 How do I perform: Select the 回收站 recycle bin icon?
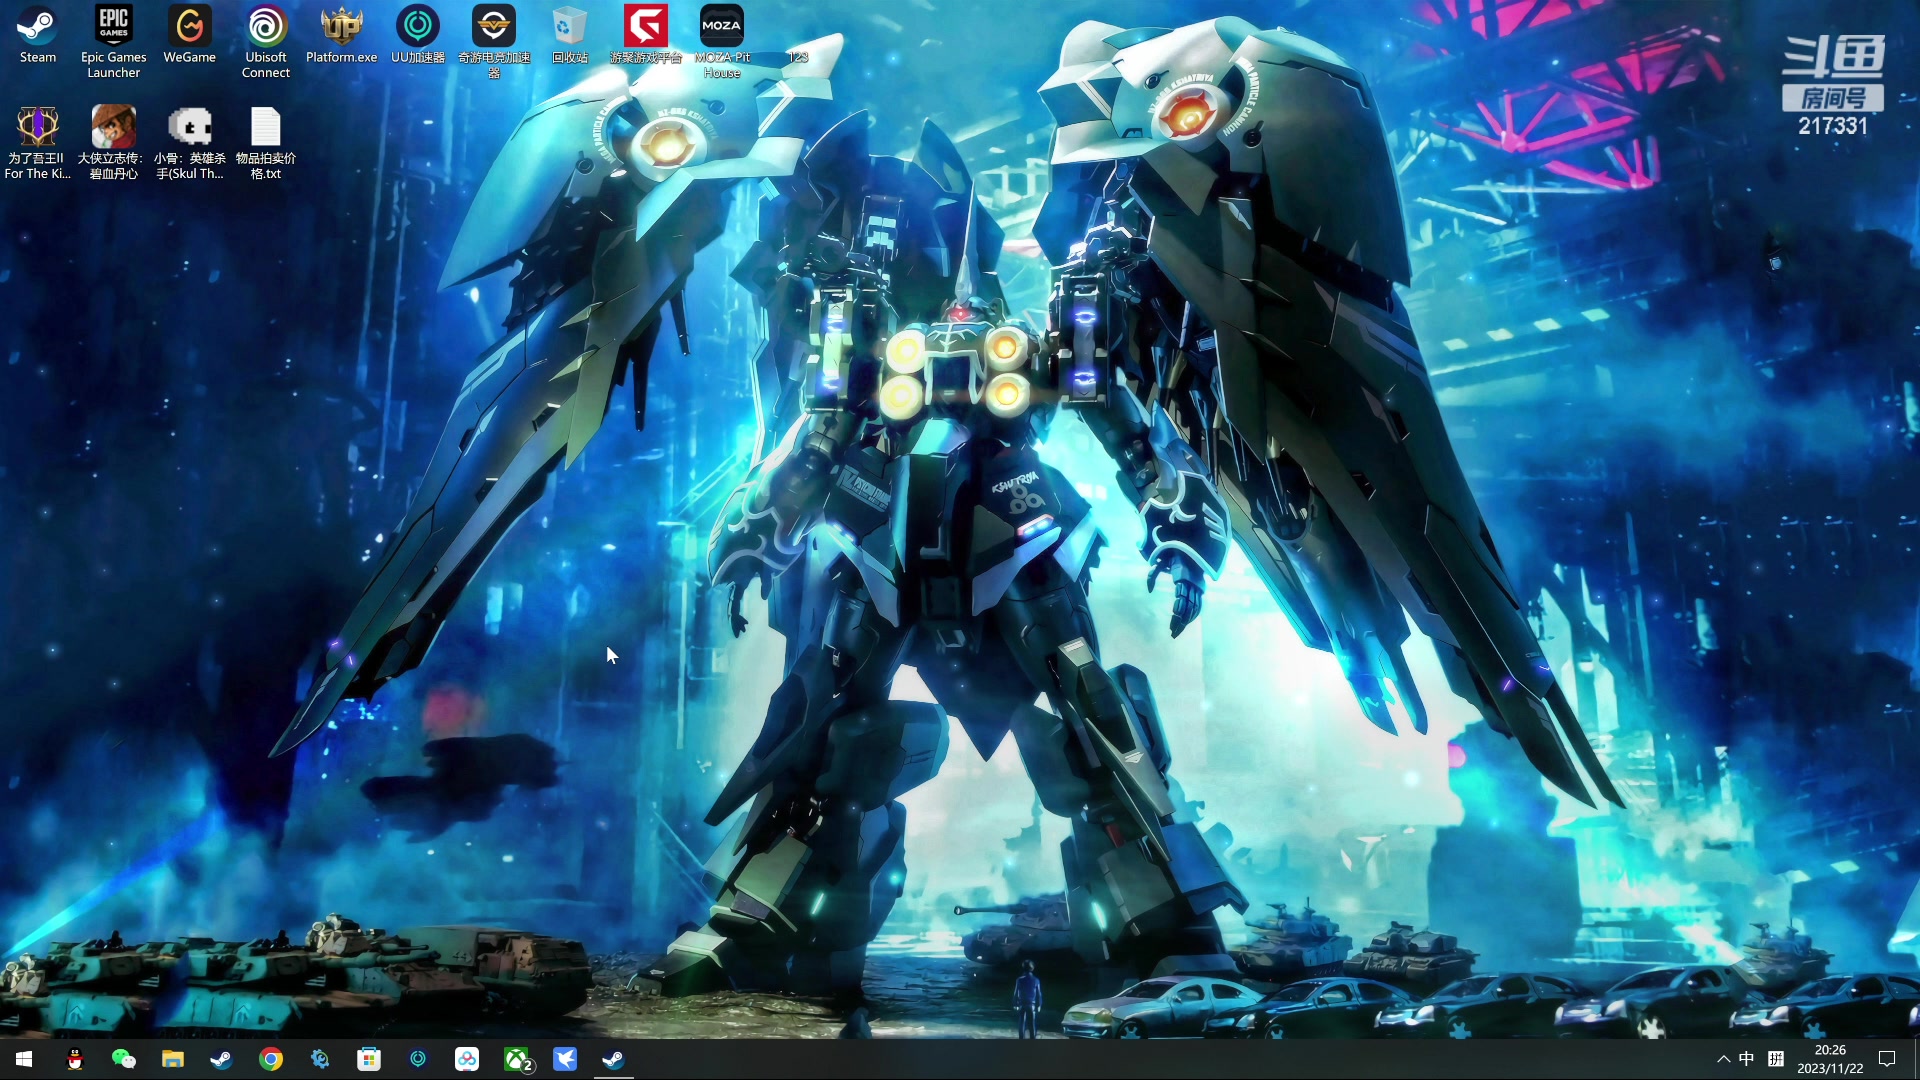coord(570,36)
